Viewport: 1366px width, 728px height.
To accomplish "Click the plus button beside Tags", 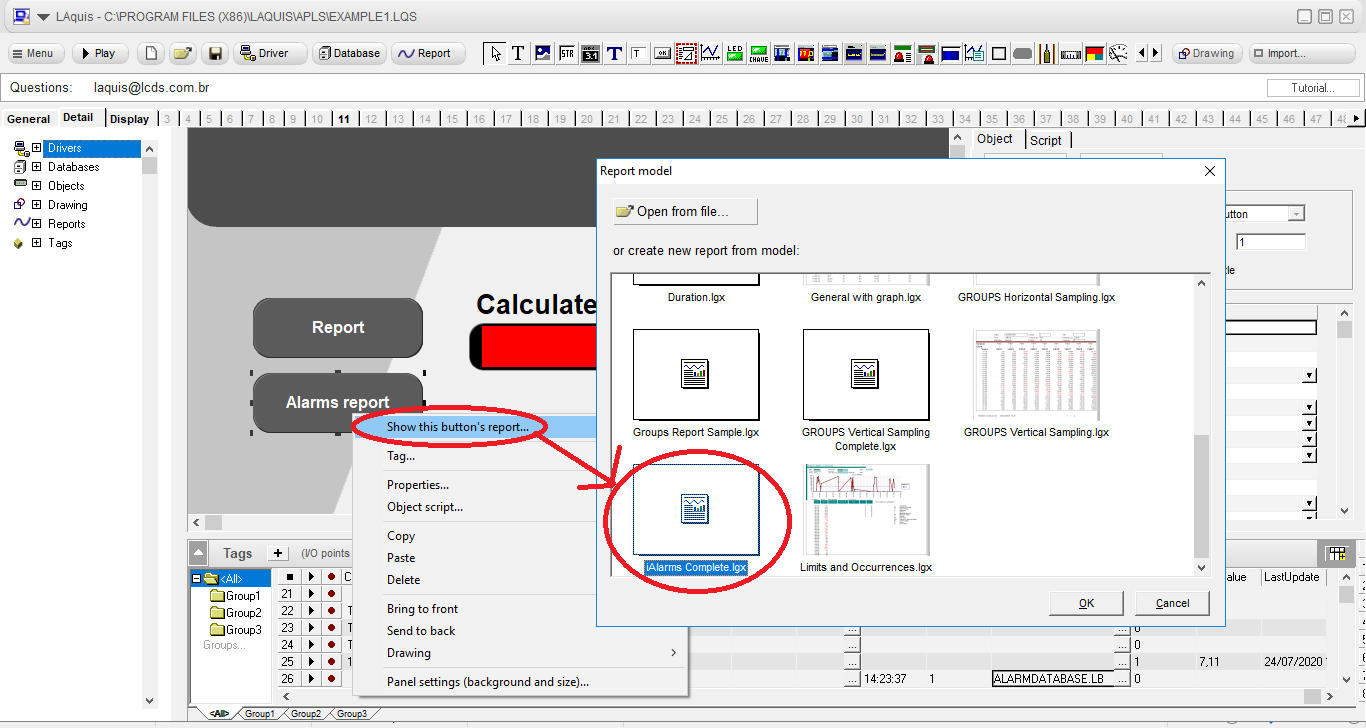I will [x=279, y=553].
